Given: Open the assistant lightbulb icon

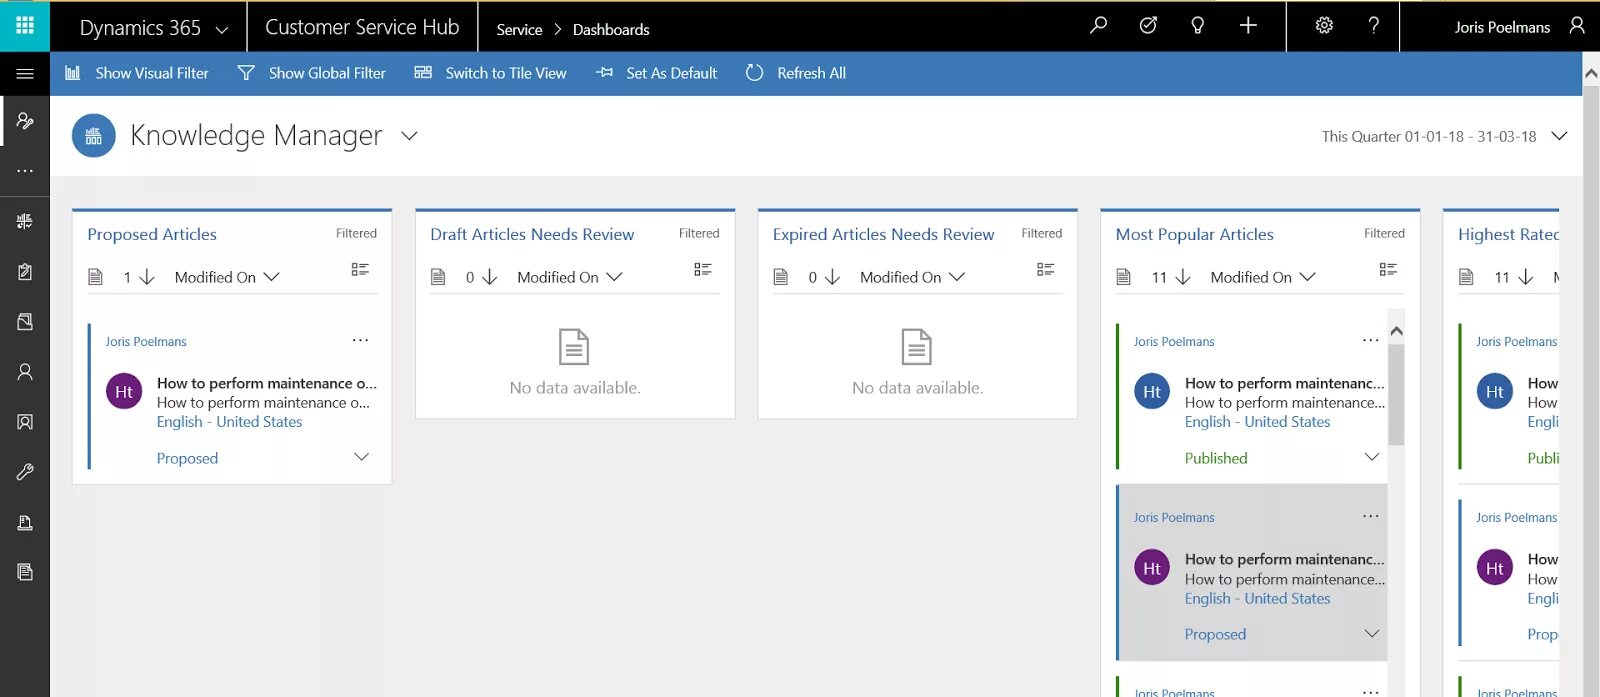Looking at the screenshot, I should point(1197,25).
